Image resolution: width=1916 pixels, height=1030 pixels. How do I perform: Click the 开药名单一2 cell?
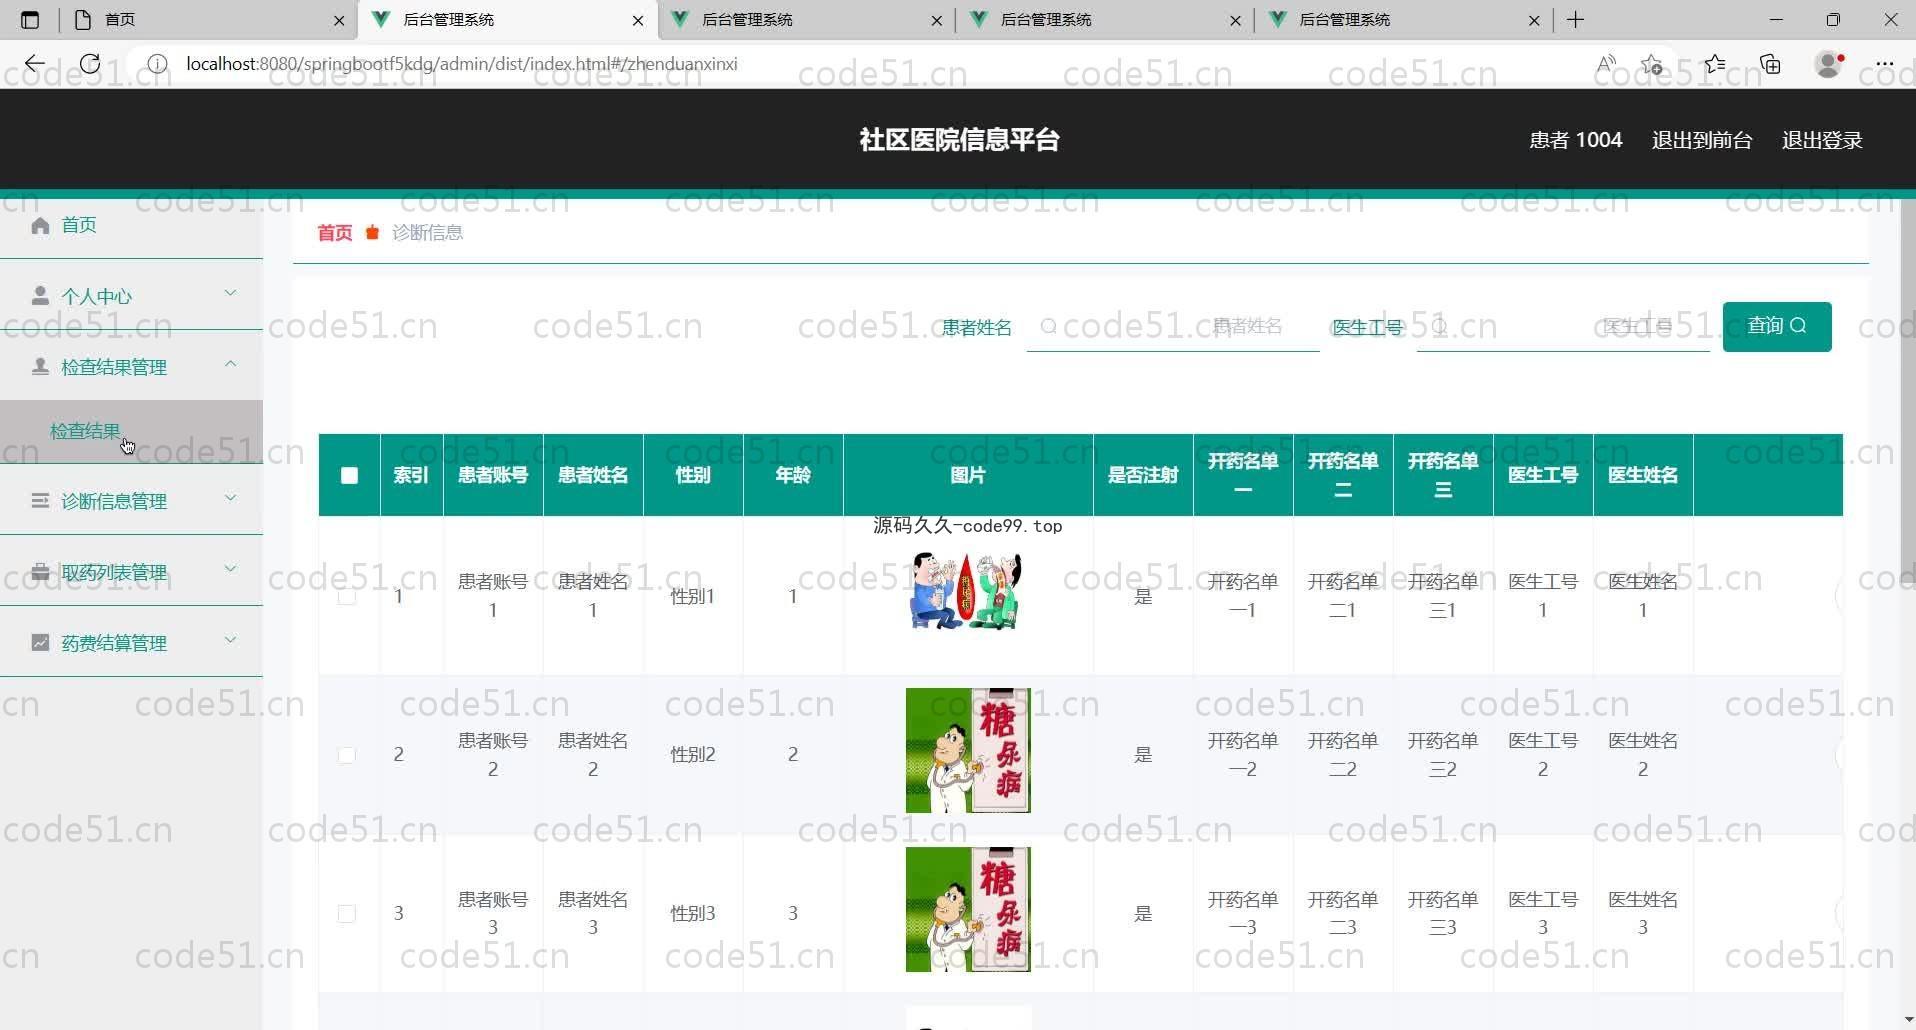(1243, 754)
